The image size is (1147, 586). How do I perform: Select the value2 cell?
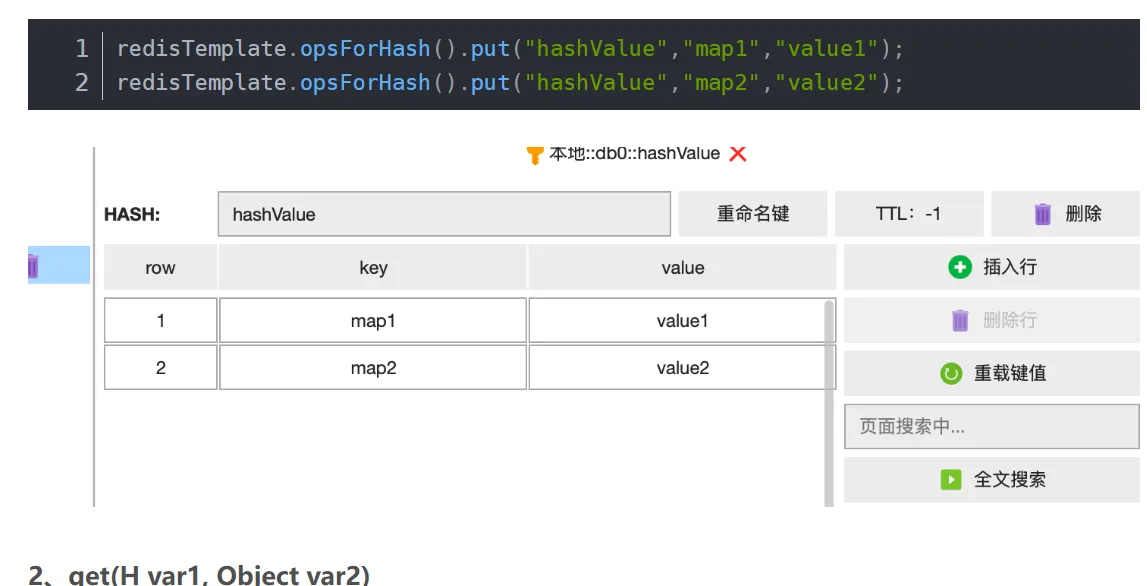(x=682, y=368)
